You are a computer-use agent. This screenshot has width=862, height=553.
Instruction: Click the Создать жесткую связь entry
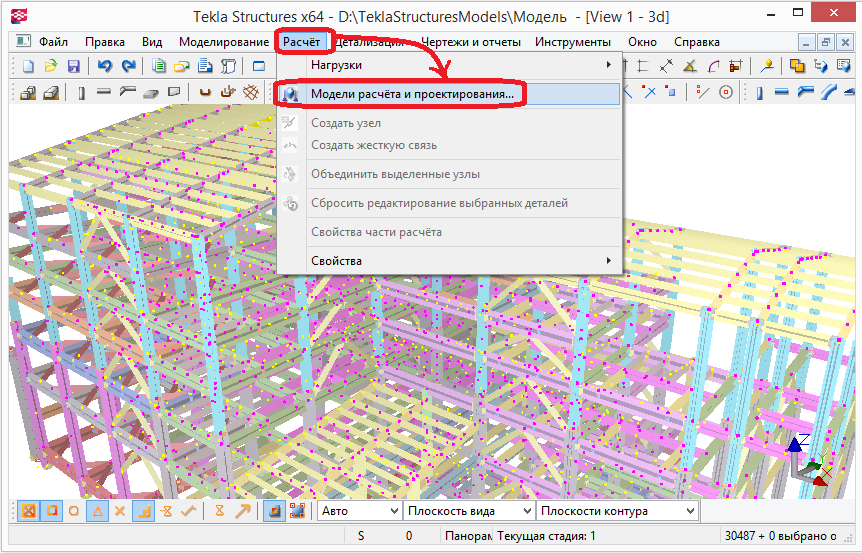coord(450,145)
